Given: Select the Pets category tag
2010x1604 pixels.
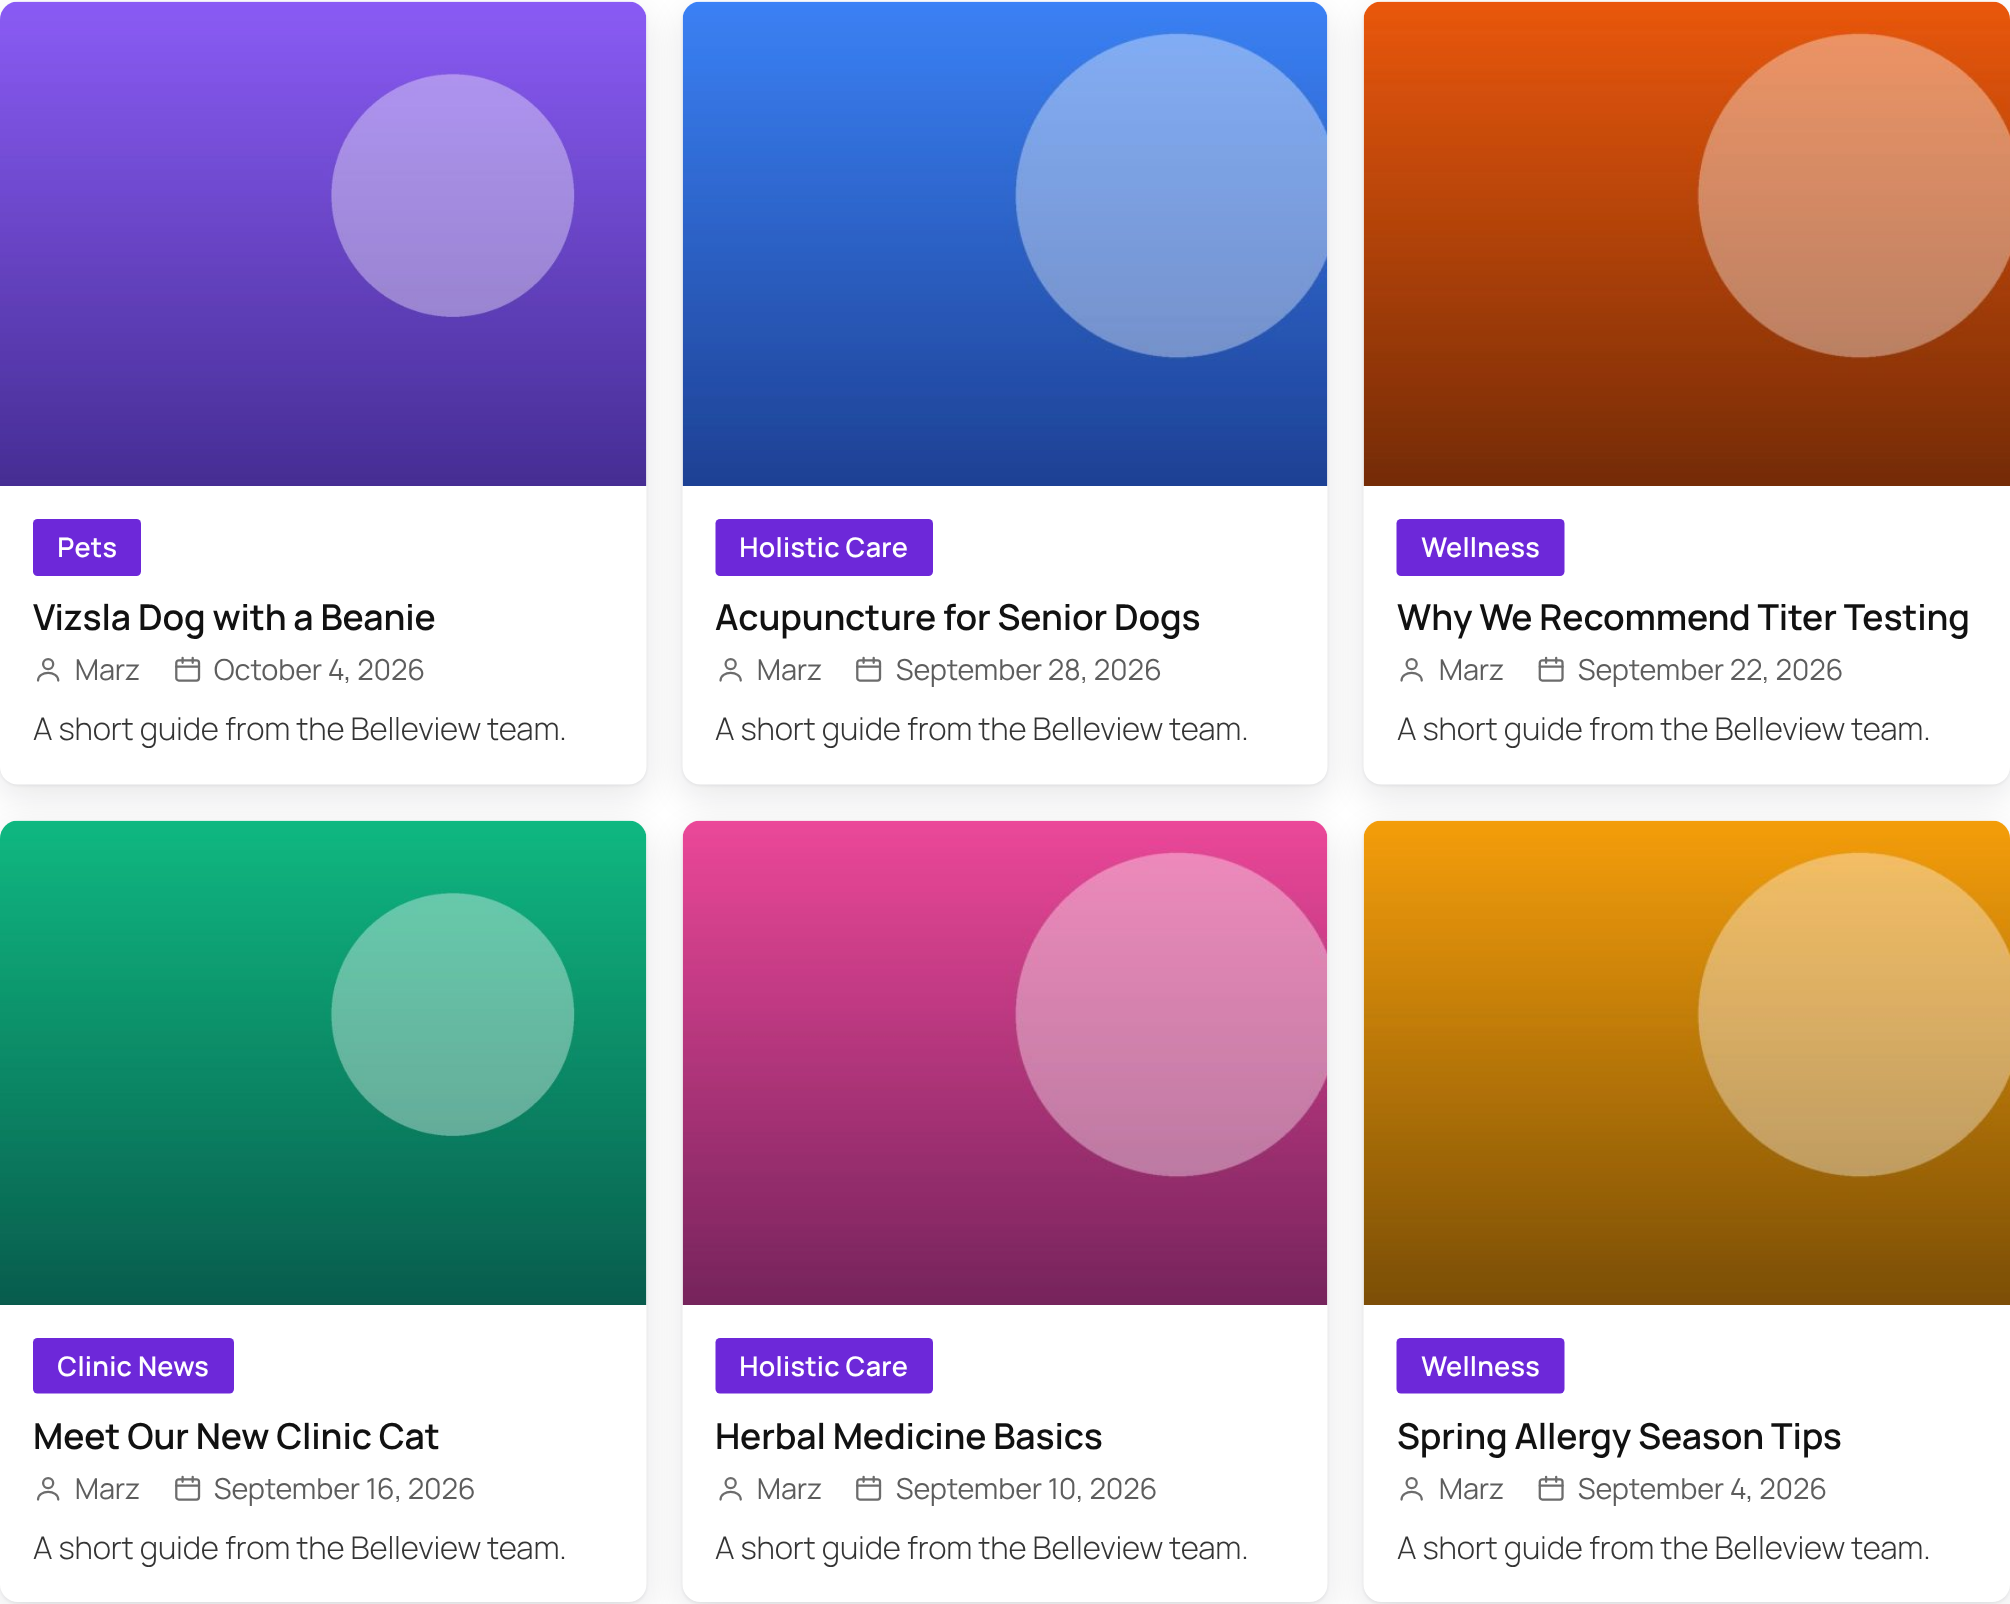Looking at the screenshot, I should tap(87, 547).
